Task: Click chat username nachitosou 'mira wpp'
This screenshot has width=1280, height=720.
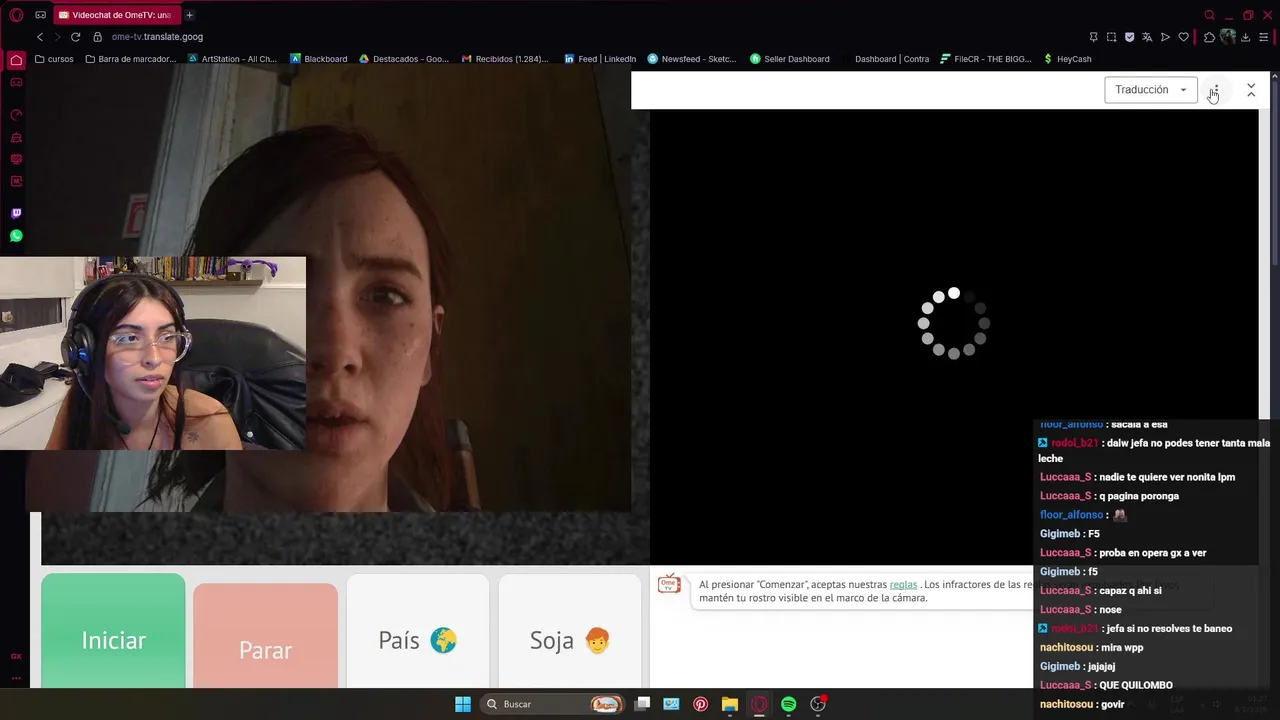Action: pyautogui.click(x=1066, y=647)
